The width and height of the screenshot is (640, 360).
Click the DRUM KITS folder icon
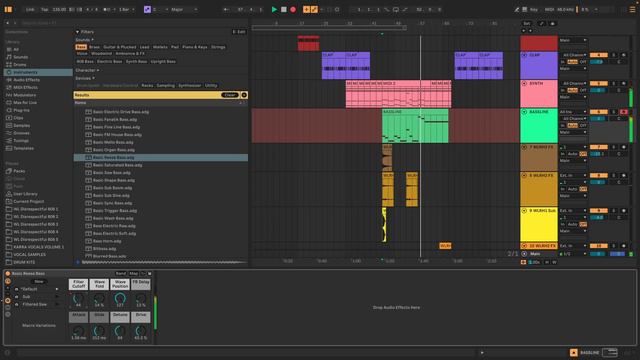click(x=9, y=262)
